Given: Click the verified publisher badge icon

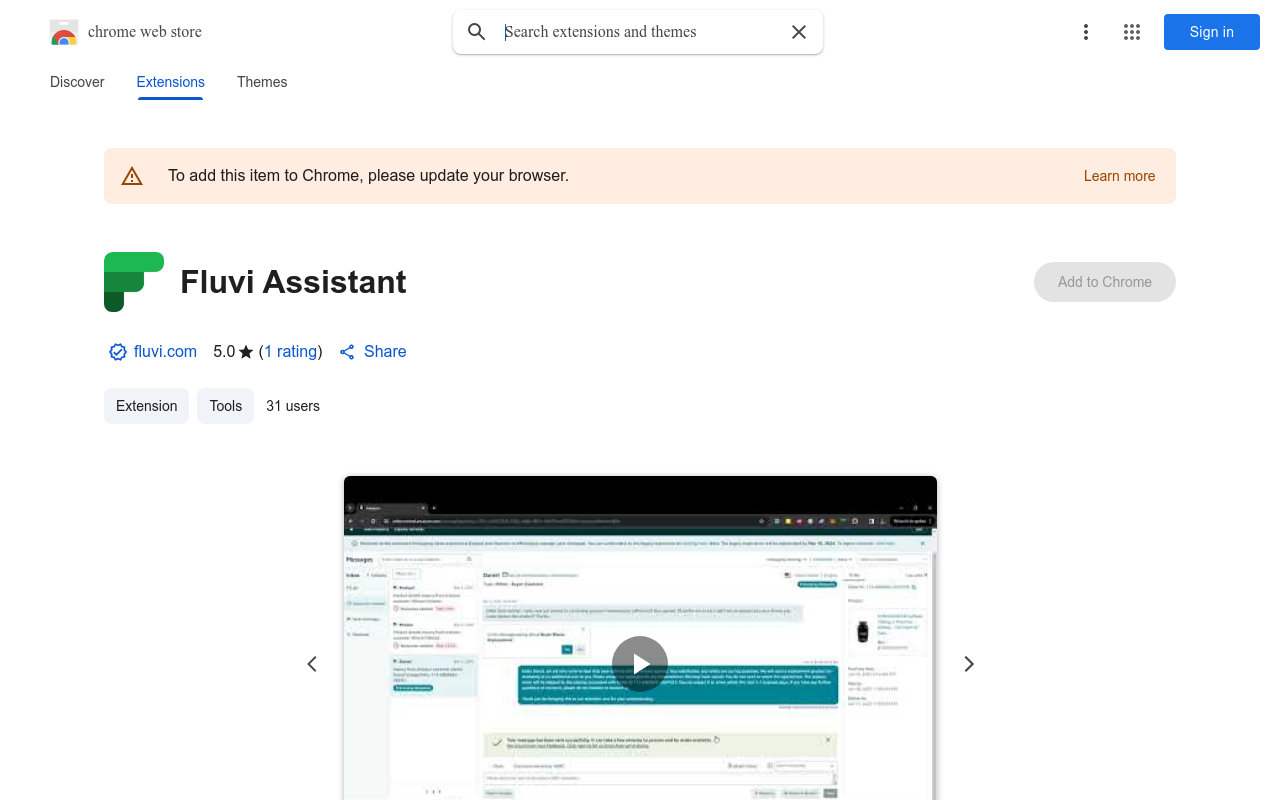Looking at the screenshot, I should pyautogui.click(x=118, y=352).
